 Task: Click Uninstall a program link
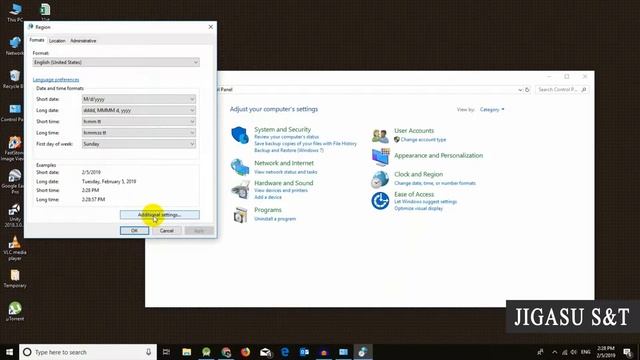(x=275, y=219)
